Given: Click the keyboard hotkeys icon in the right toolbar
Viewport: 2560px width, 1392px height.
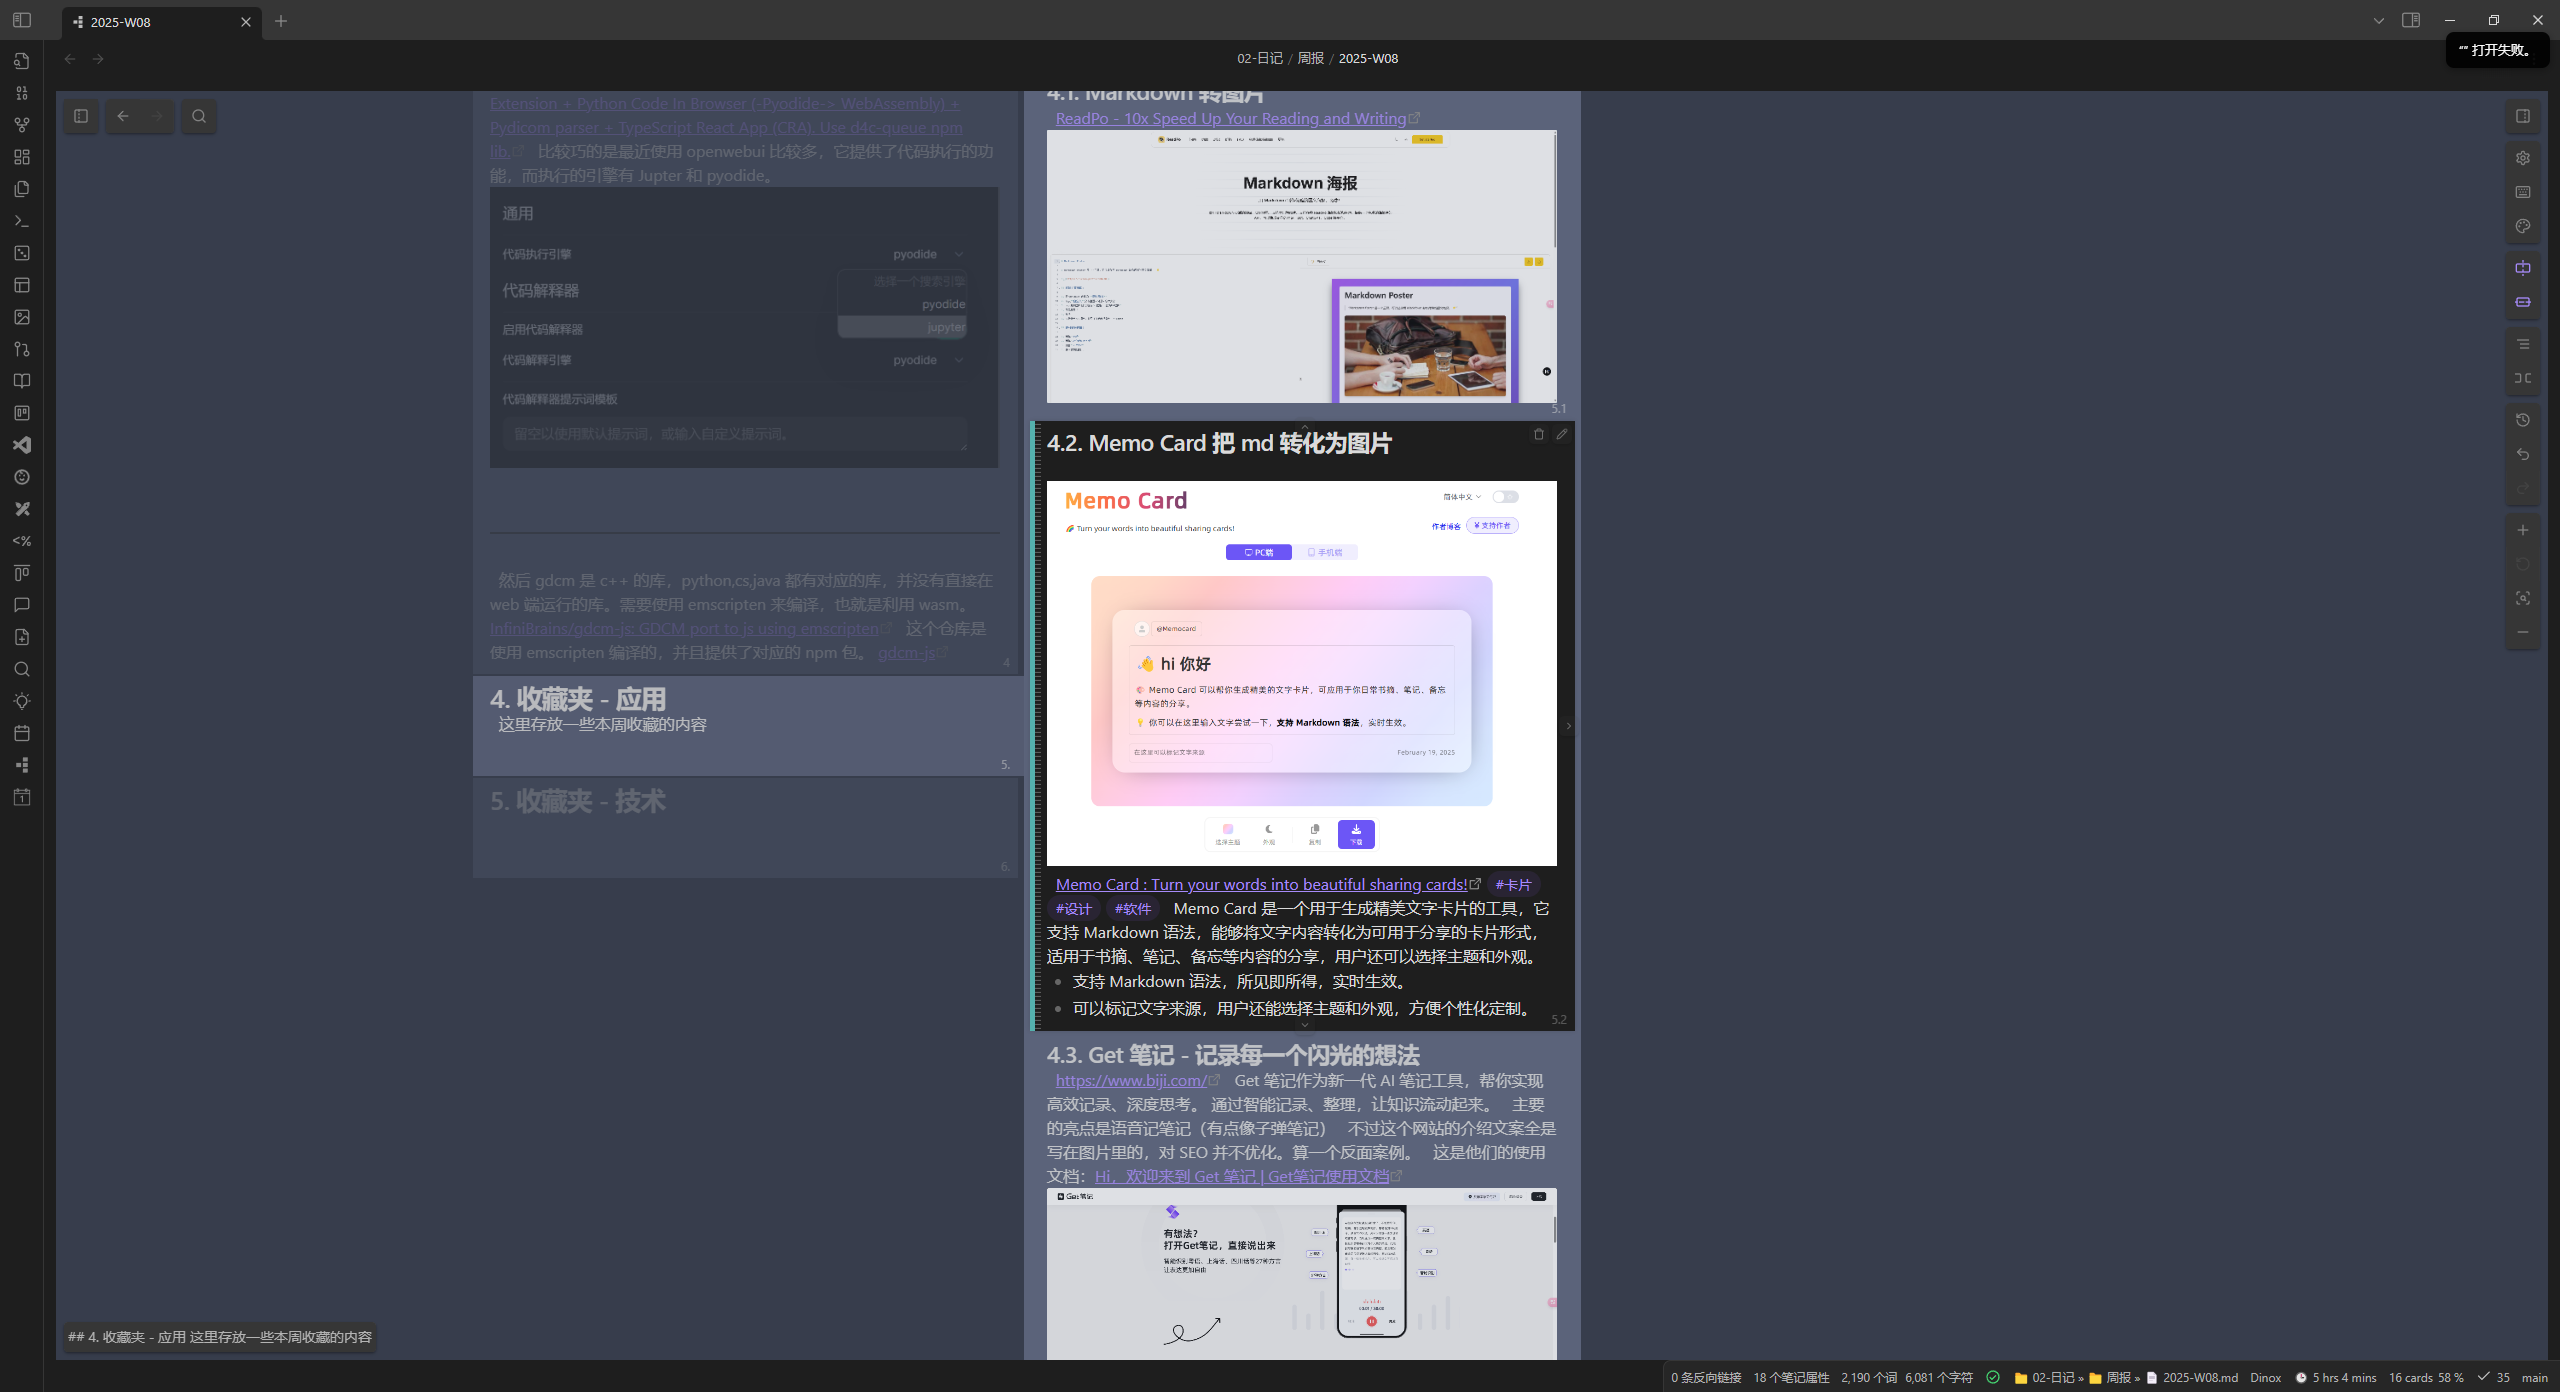Looking at the screenshot, I should click(x=2523, y=192).
